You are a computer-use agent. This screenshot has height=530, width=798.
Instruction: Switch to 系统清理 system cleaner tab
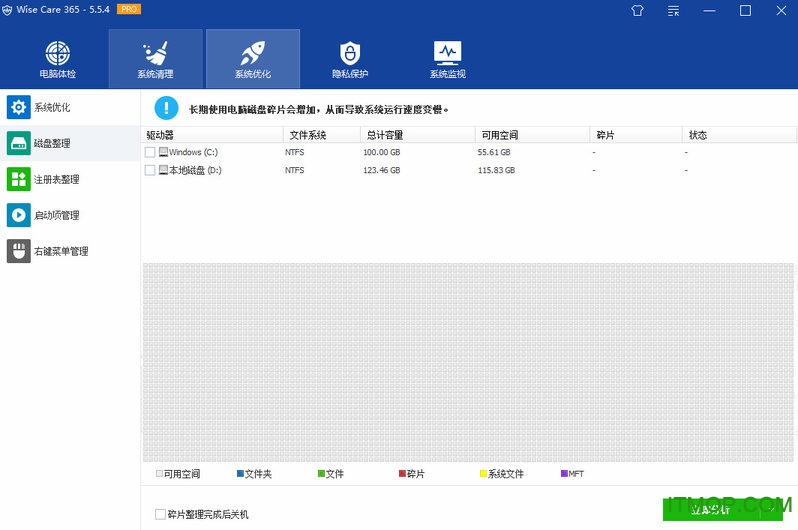coord(155,59)
